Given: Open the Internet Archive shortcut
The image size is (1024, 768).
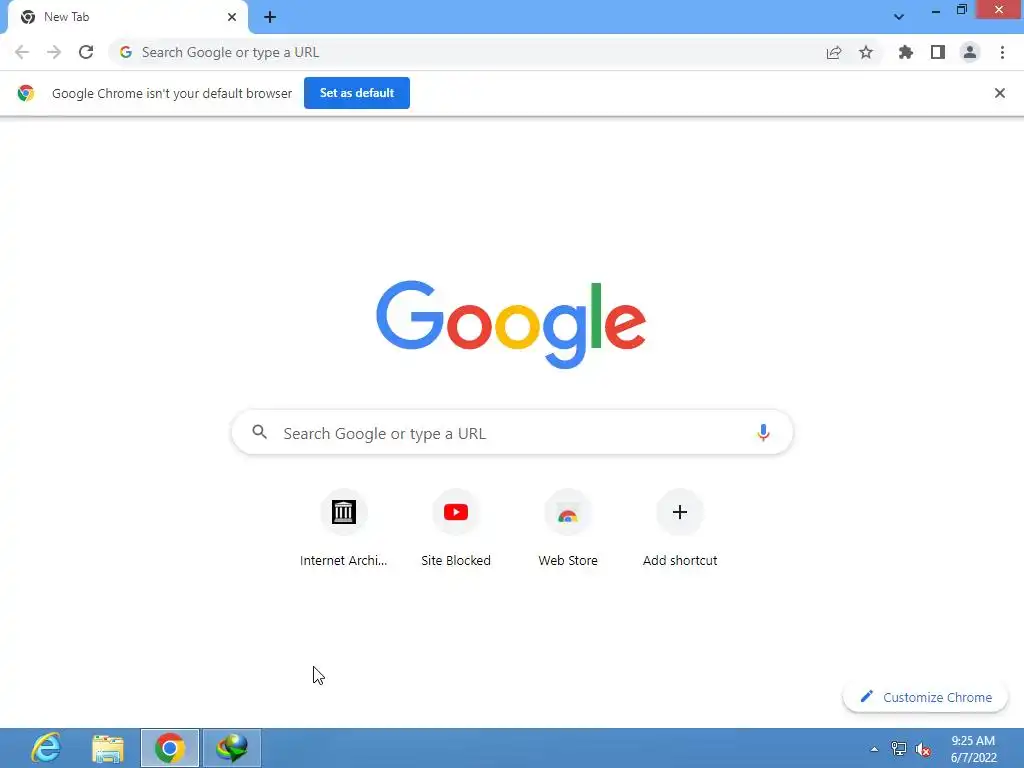Looking at the screenshot, I should (344, 528).
